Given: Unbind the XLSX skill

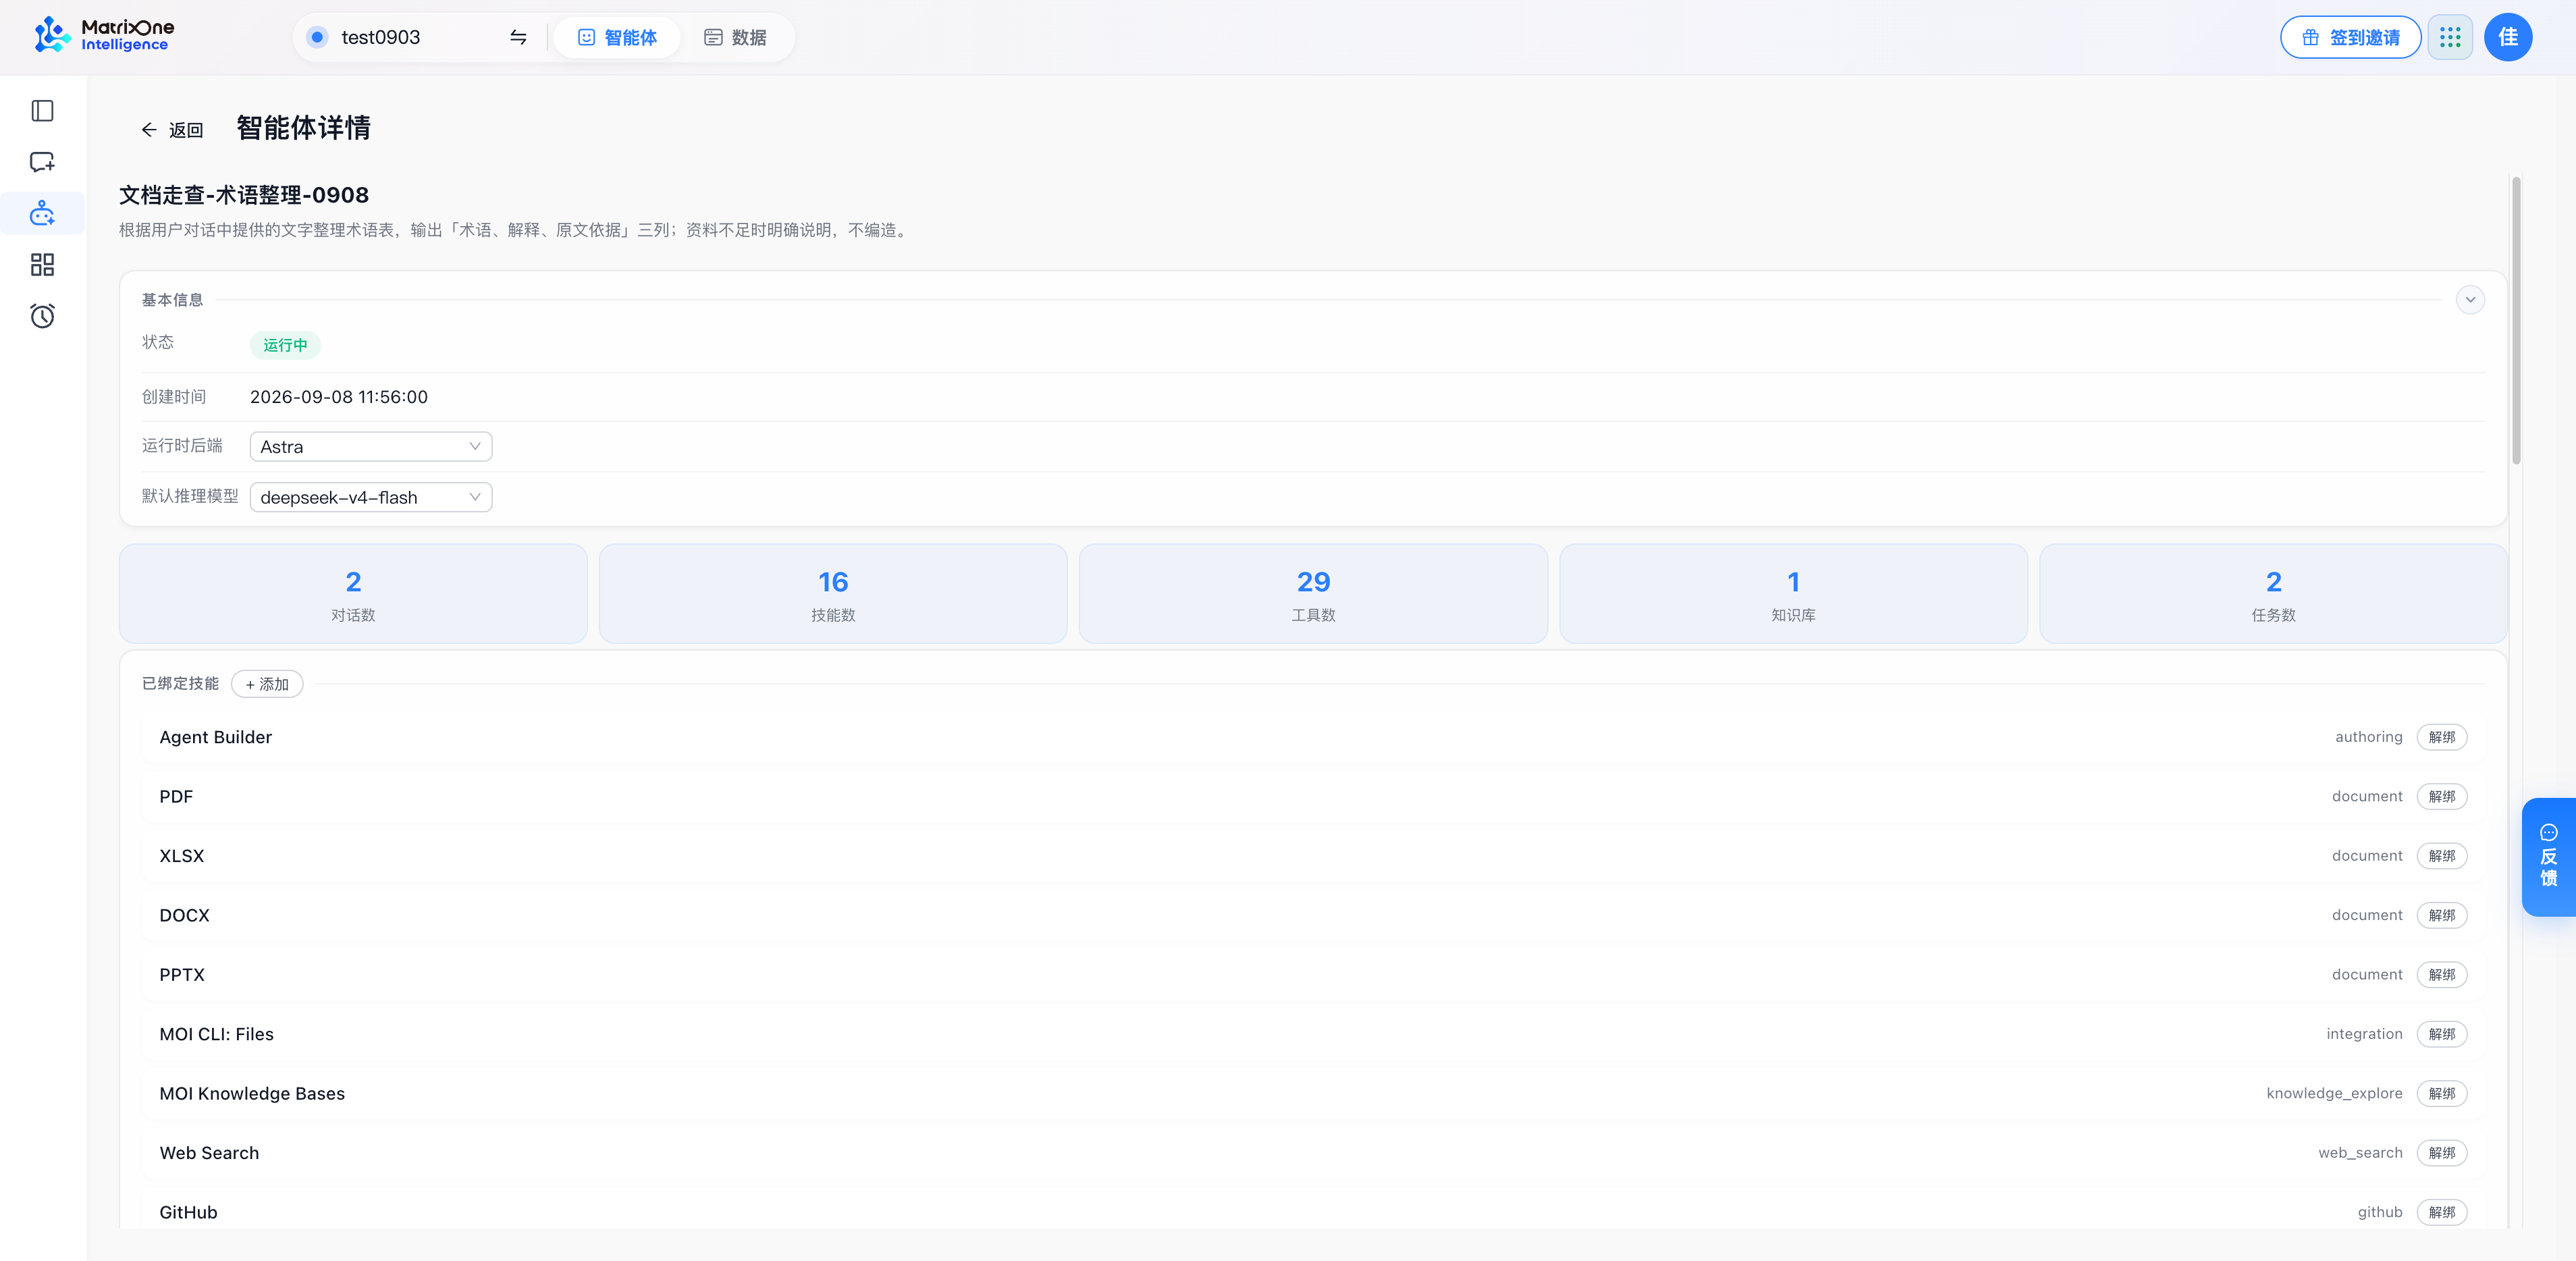Looking at the screenshot, I should (2442, 856).
